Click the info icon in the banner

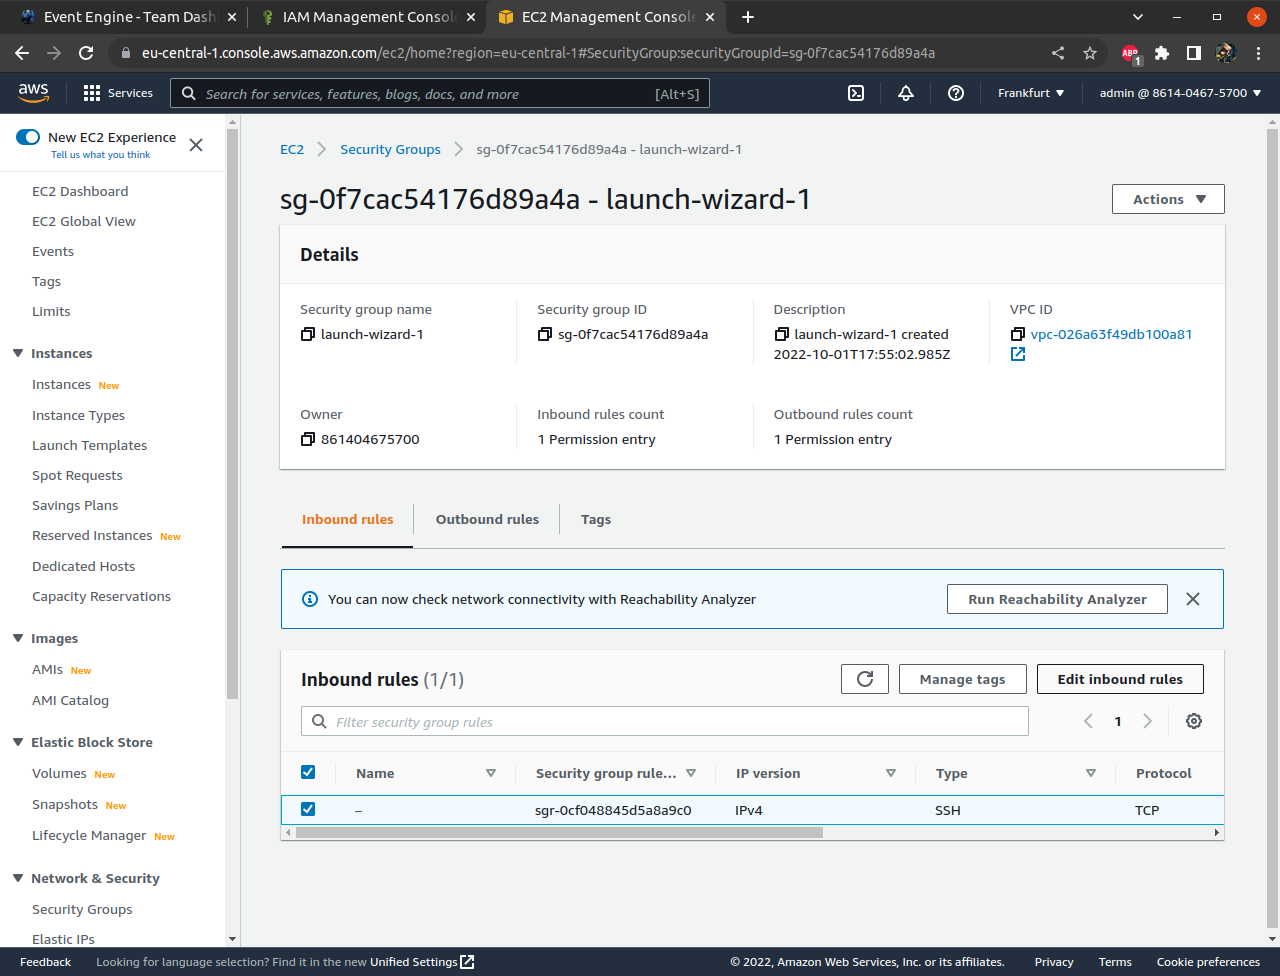310,599
